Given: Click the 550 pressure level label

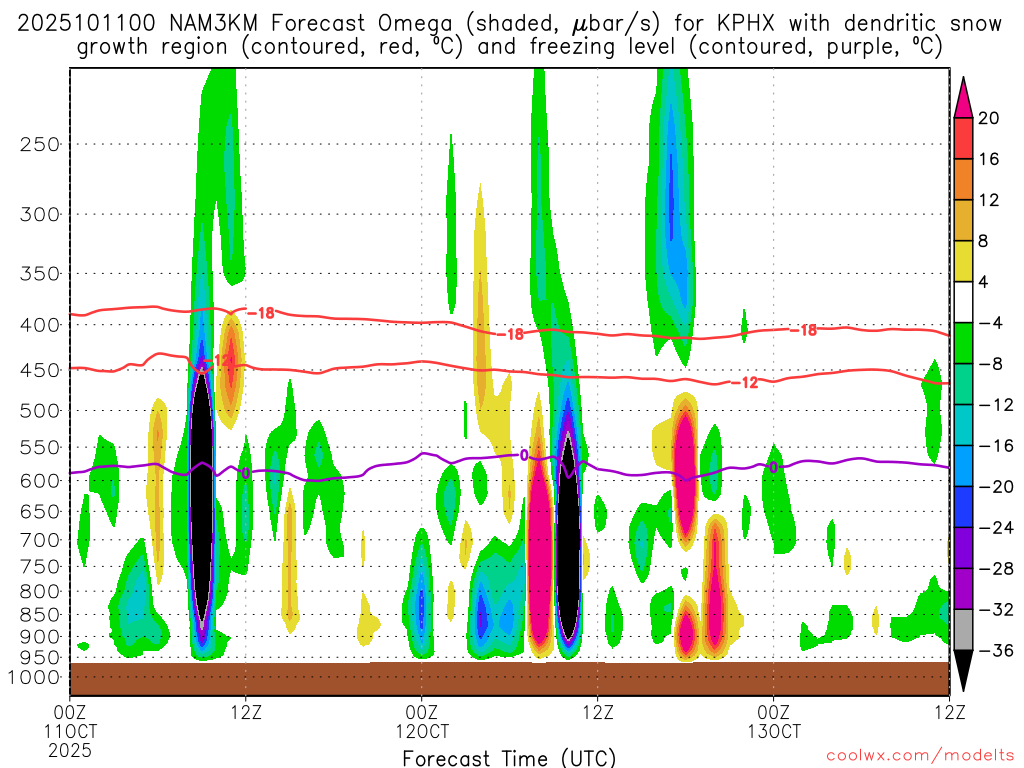Looking at the screenshot, I should tap(40, 447).
